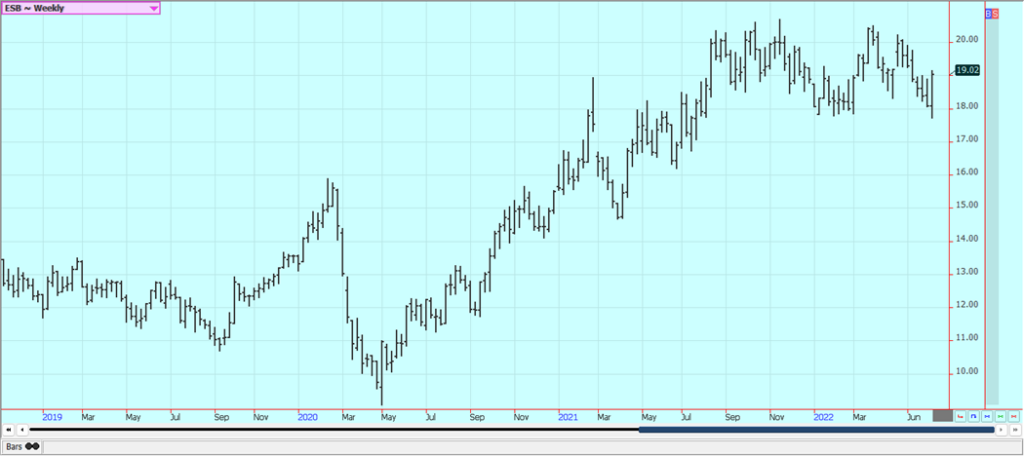Viewport: 1024px width, 456px height.
Task: Jump to chart end with double-right arrow
Action: coord(1016,429)
